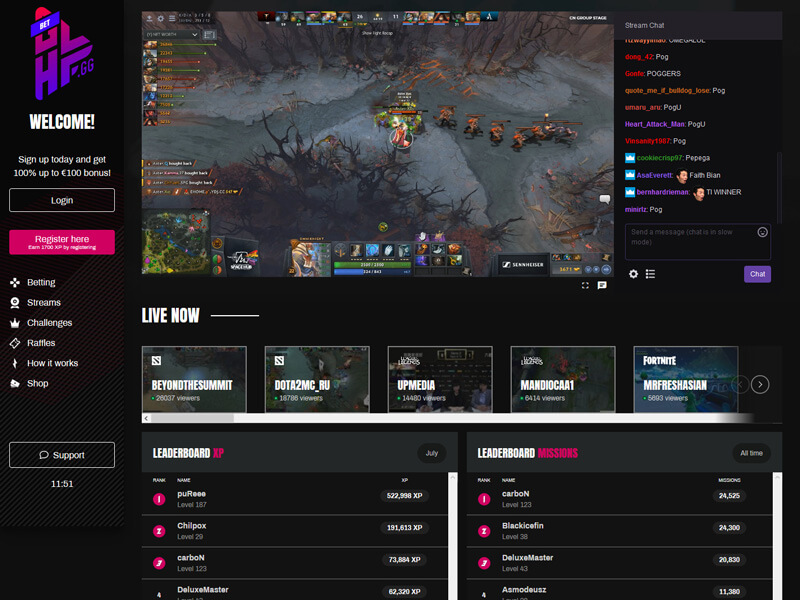Open the DOTA2MC_RU live stream card

pos(317,379)
